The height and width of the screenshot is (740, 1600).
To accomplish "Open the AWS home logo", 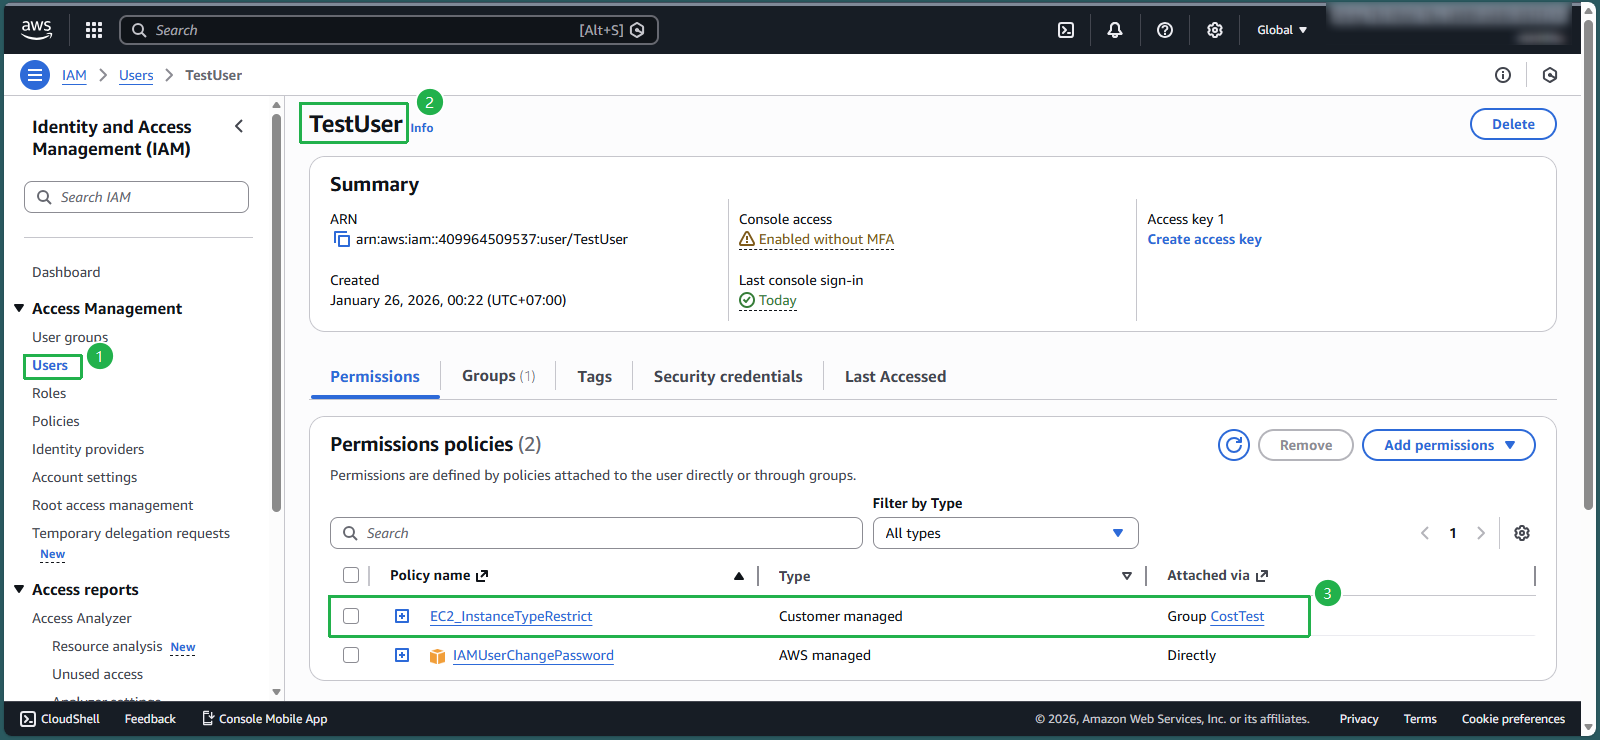I will [x=37, y=30].
